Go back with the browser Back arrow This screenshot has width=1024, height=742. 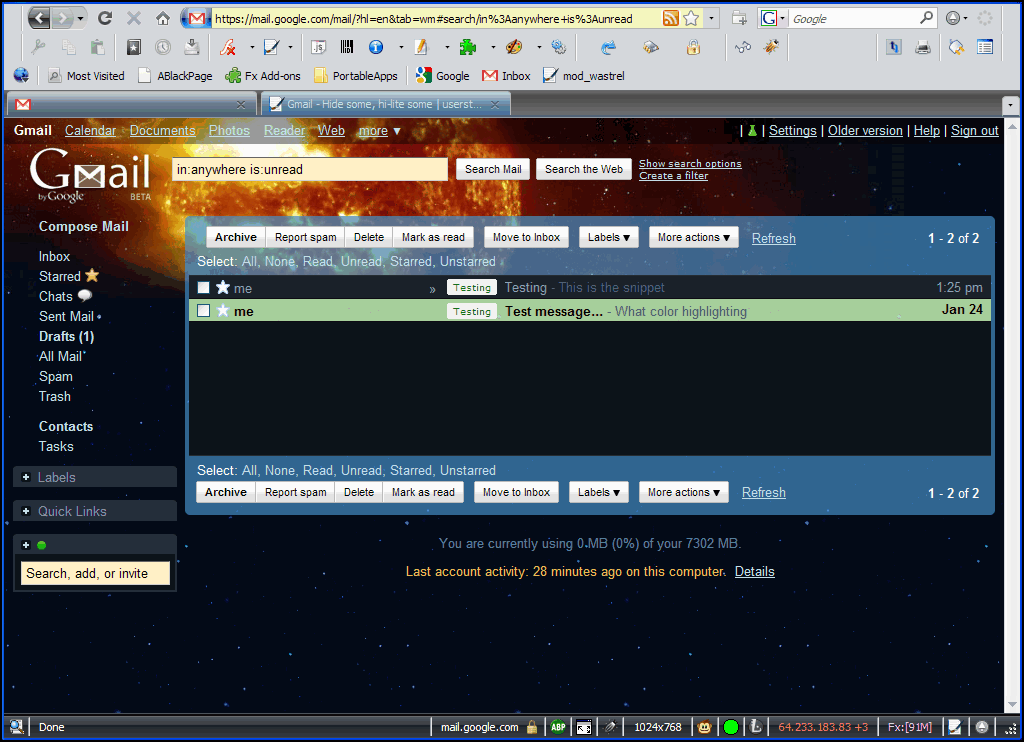point(39,18)
